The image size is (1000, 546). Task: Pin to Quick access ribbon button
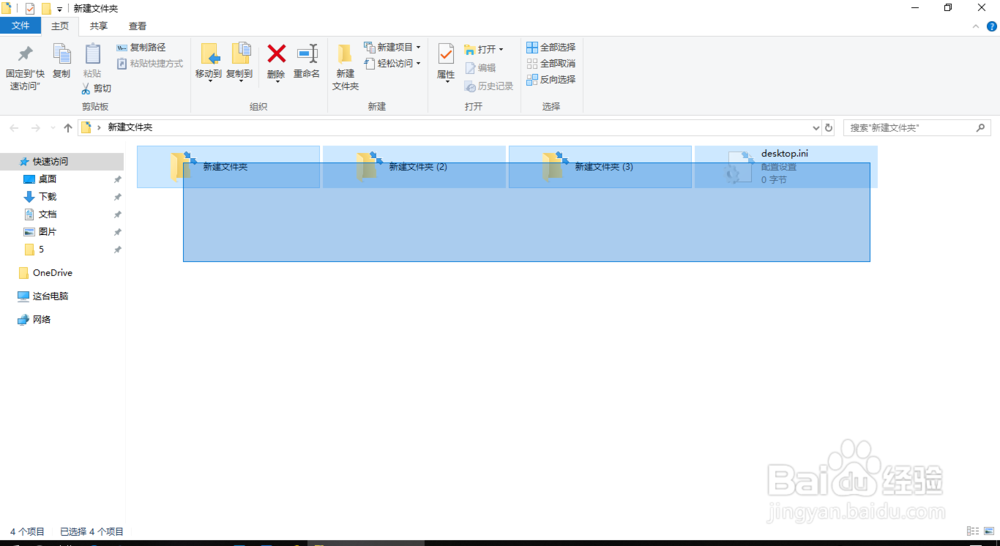25,68
